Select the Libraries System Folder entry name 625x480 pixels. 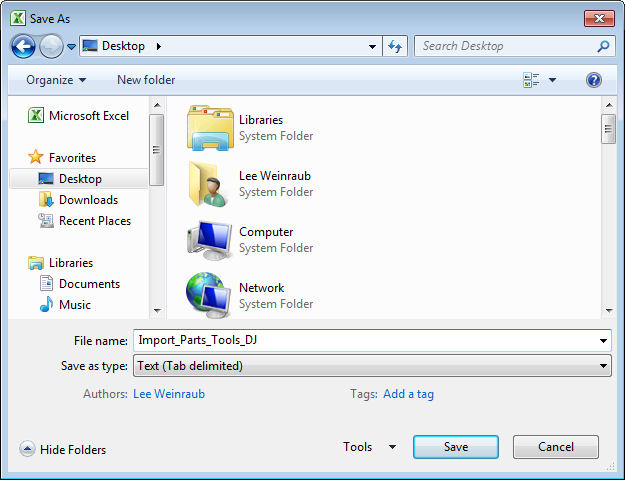pyautogui.click(x=261, y=120)
